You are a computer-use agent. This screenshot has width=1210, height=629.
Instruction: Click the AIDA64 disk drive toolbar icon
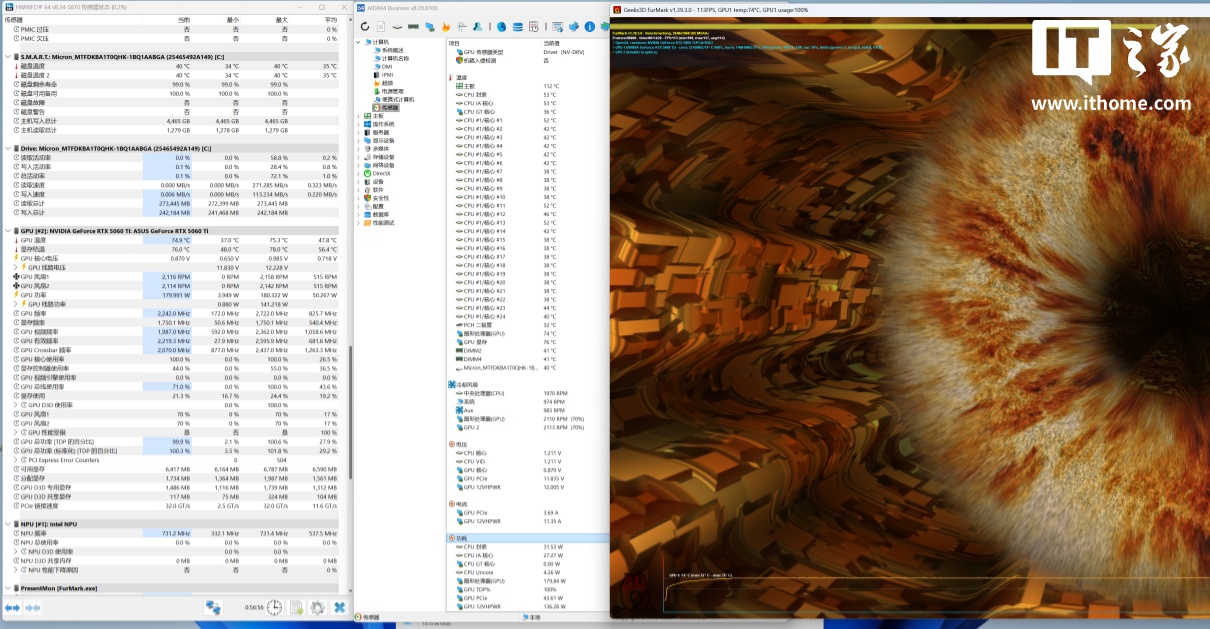(x=397, y=26)
